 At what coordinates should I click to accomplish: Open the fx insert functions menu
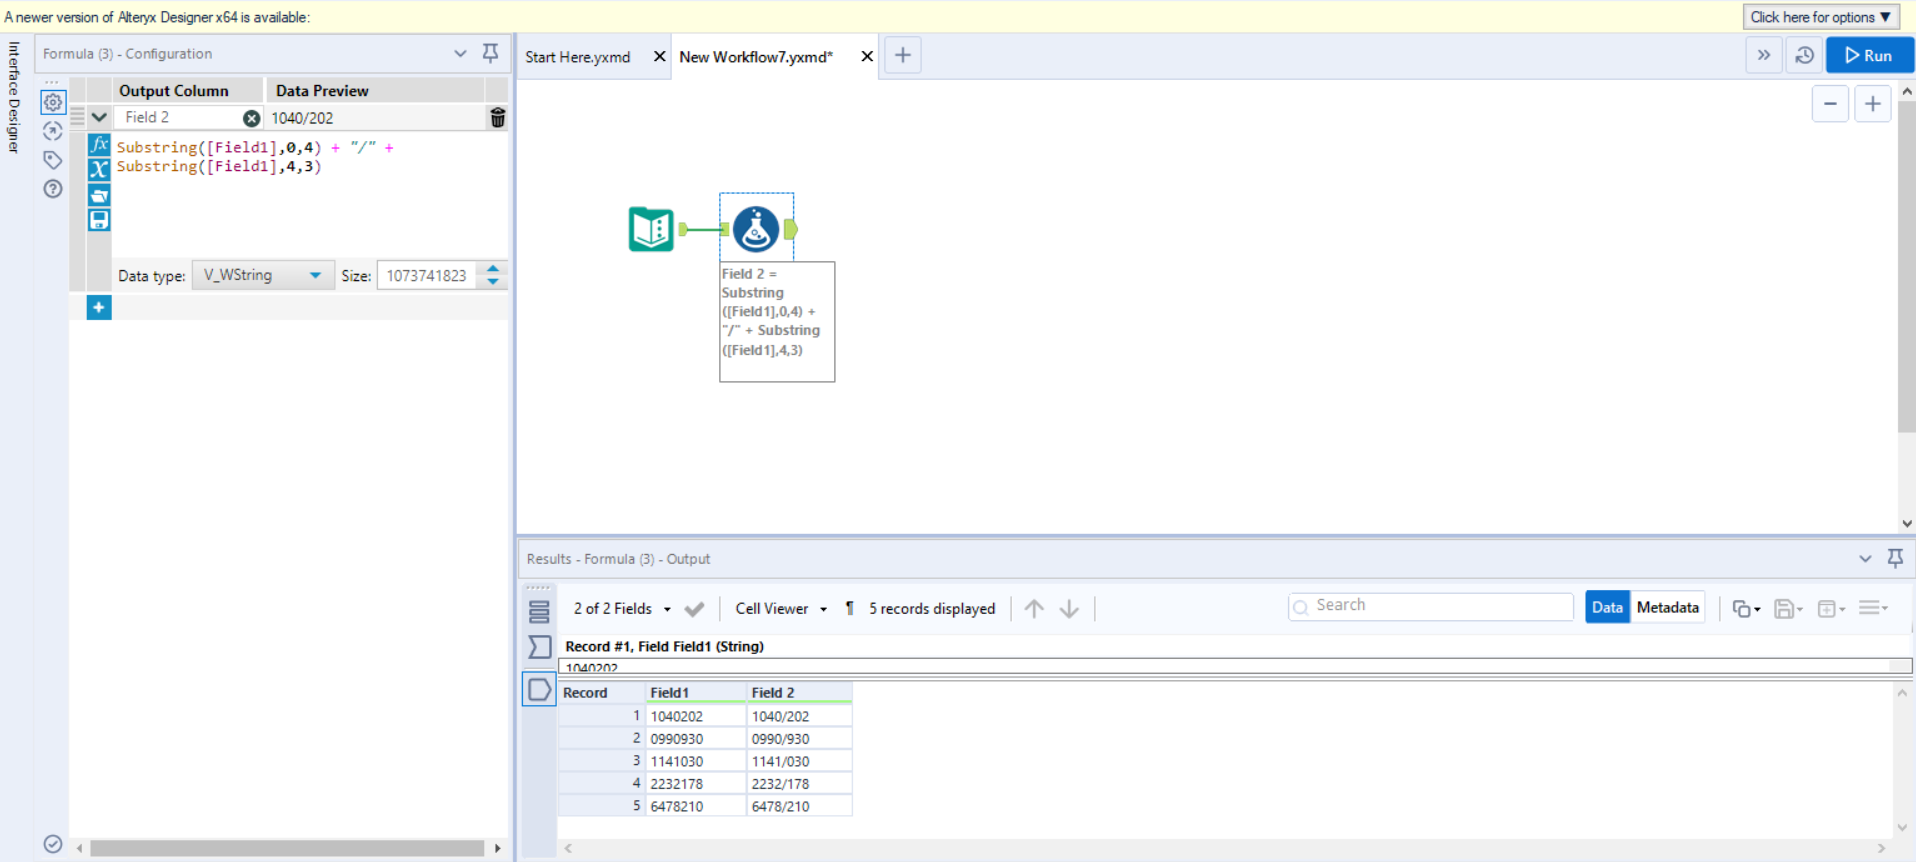point(99,145)
